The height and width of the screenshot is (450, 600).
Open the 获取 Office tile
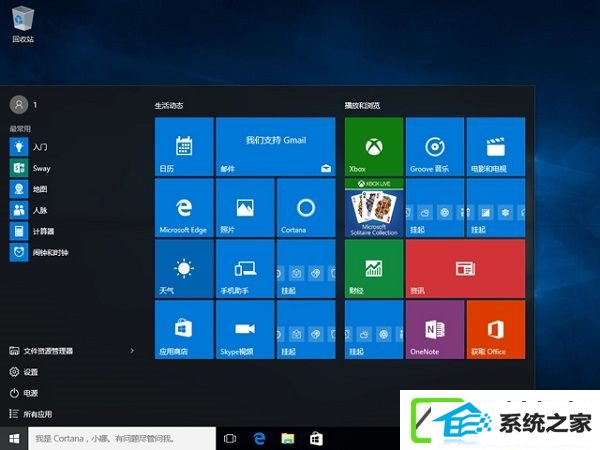click(496, 329)
